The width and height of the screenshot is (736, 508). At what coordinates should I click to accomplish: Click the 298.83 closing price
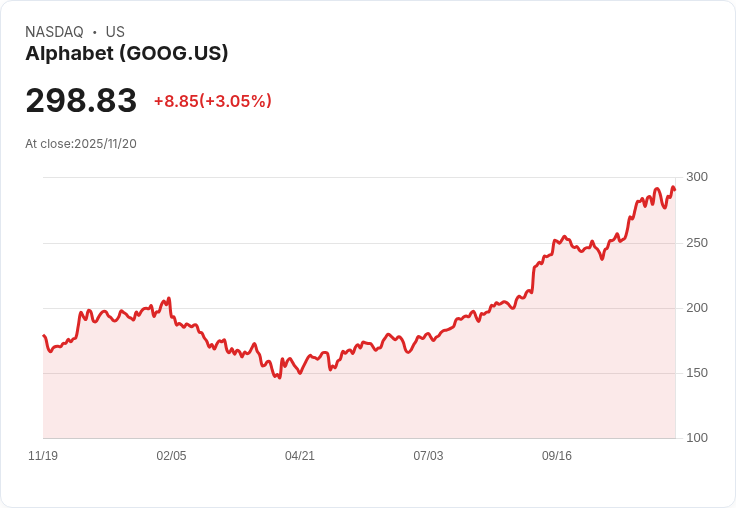tap(81, 101)
